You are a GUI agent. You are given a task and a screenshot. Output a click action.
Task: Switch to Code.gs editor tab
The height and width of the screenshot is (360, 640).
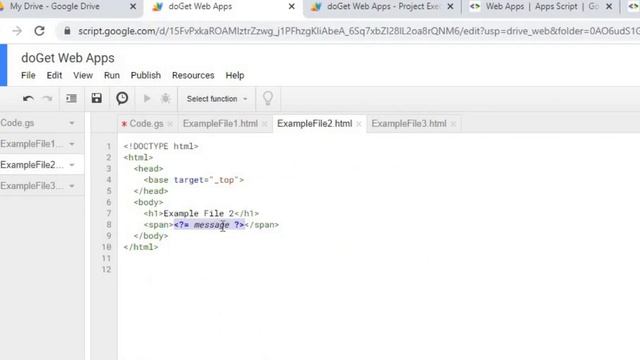tap(146, 124)
